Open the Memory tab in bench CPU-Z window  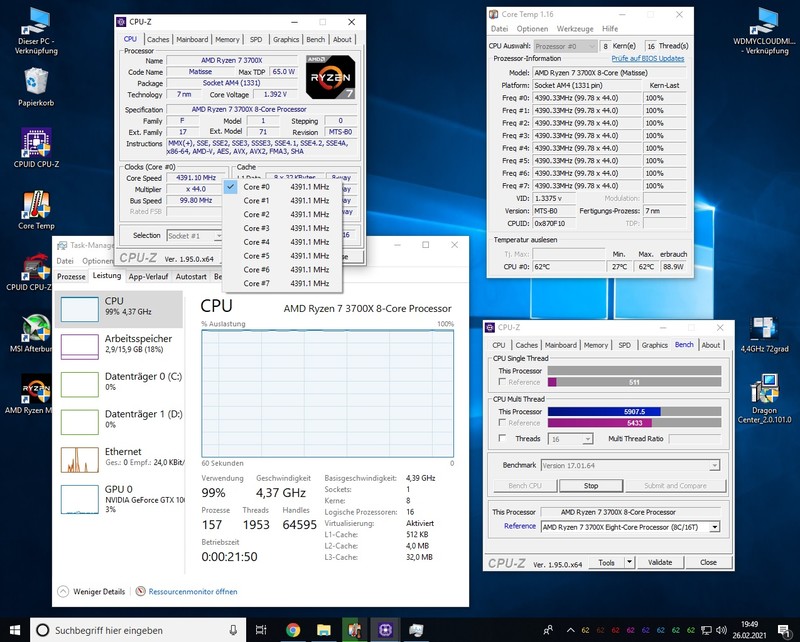pyautogui.click(x=595, y=345)
